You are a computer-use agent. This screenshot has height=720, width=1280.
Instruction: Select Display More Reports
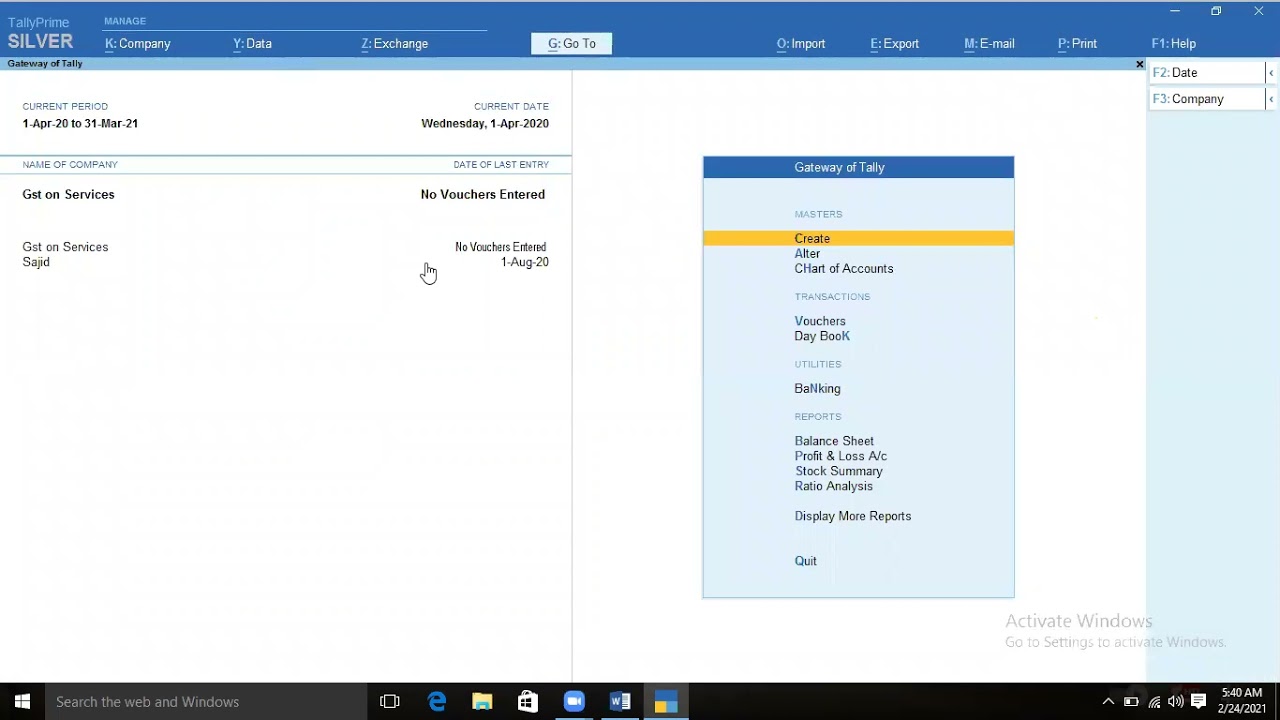(x=853, y=516)
